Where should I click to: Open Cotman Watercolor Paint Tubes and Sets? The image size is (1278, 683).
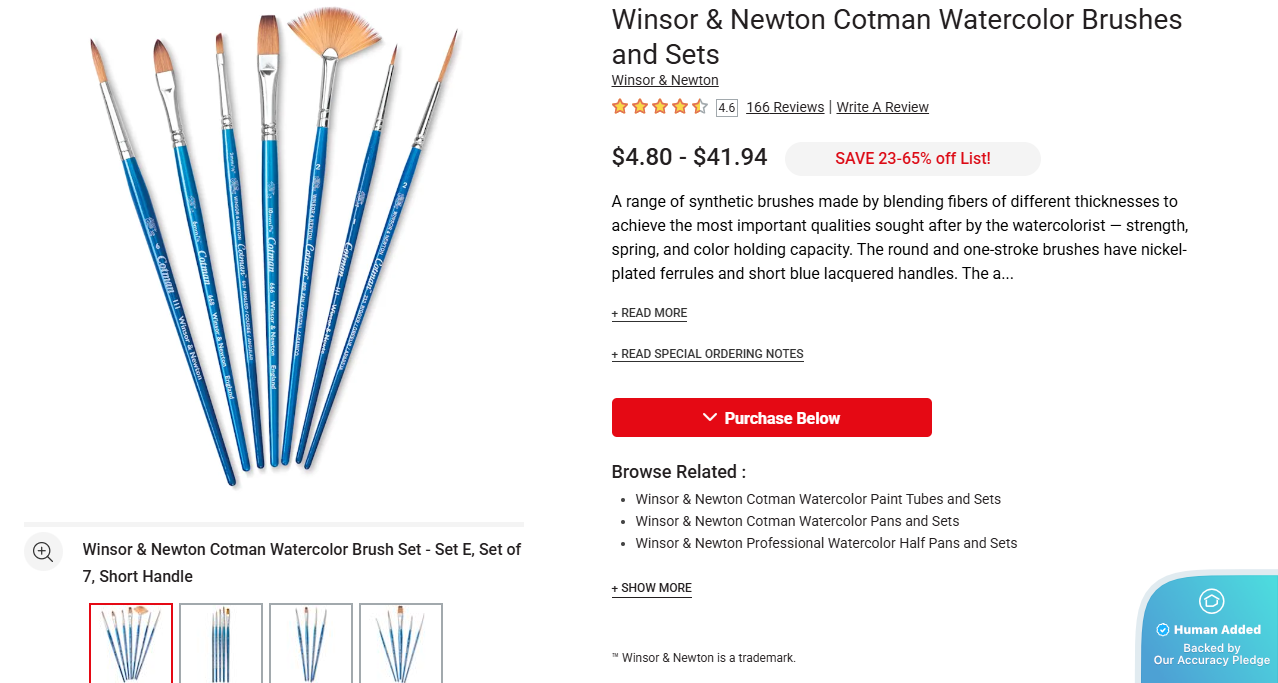[x=818, y=499]
